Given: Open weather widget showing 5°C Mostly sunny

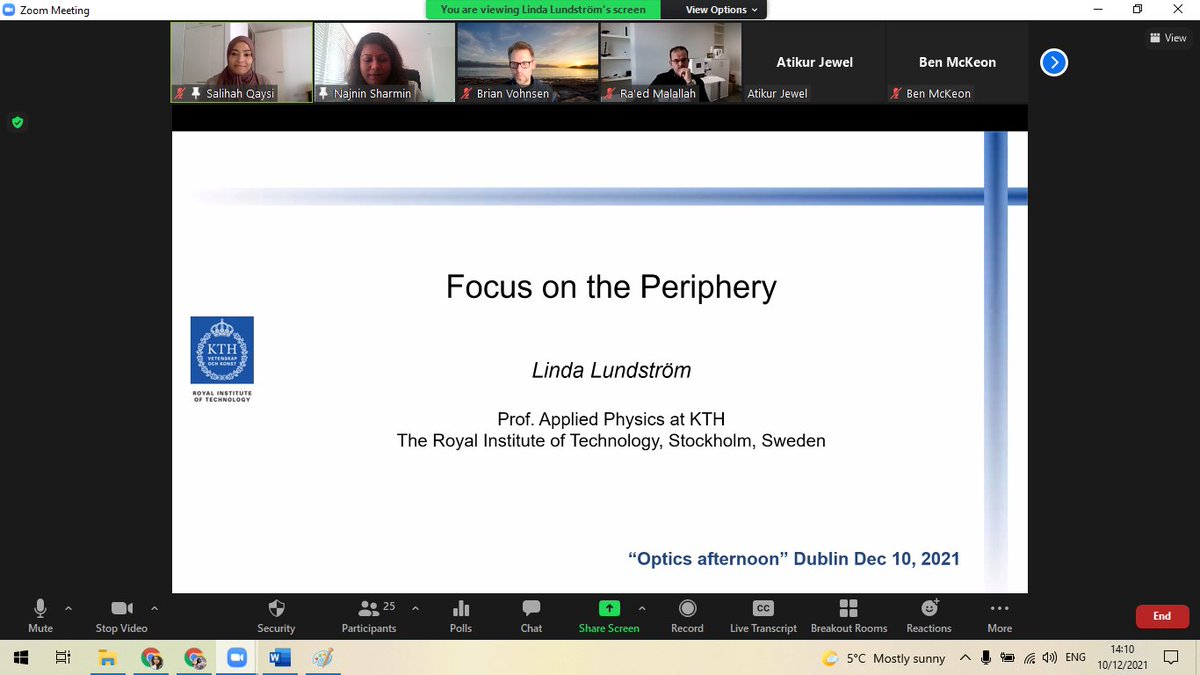Looking at the screenshot, I should click(883, 658).
